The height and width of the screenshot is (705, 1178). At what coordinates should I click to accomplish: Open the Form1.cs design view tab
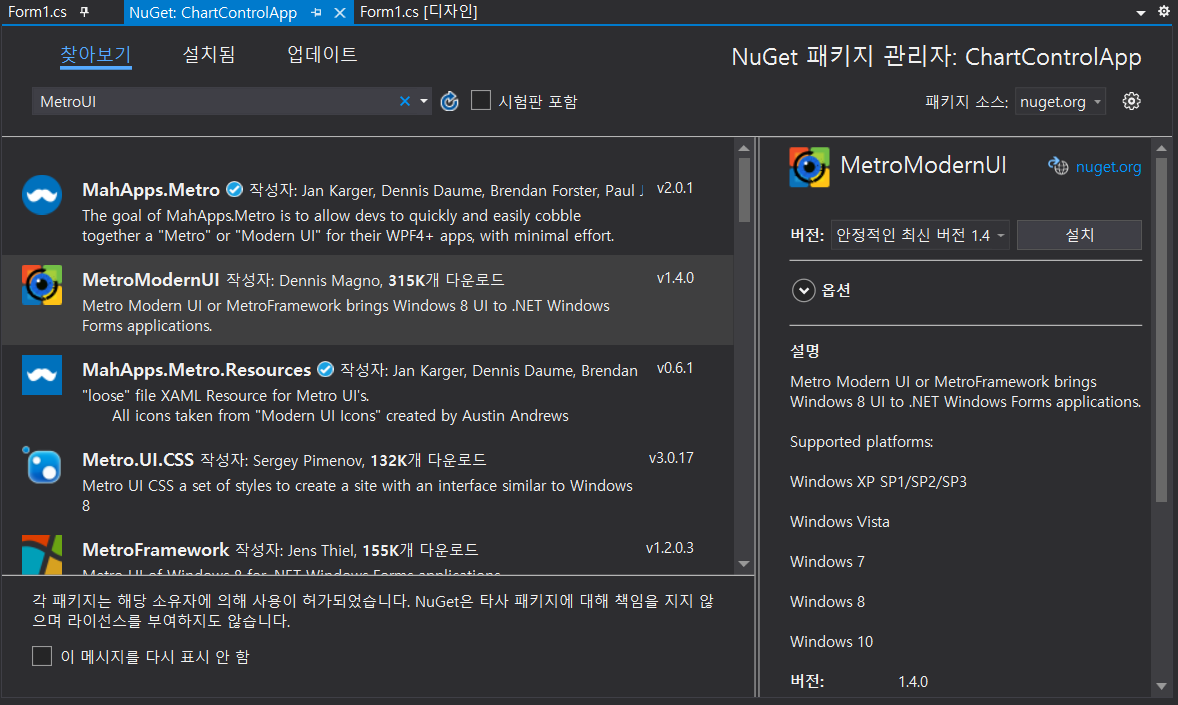click(x=418, y=12)
